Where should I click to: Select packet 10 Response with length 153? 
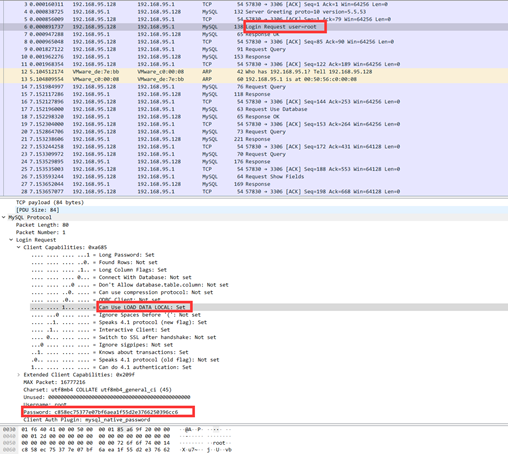point(255,57)
